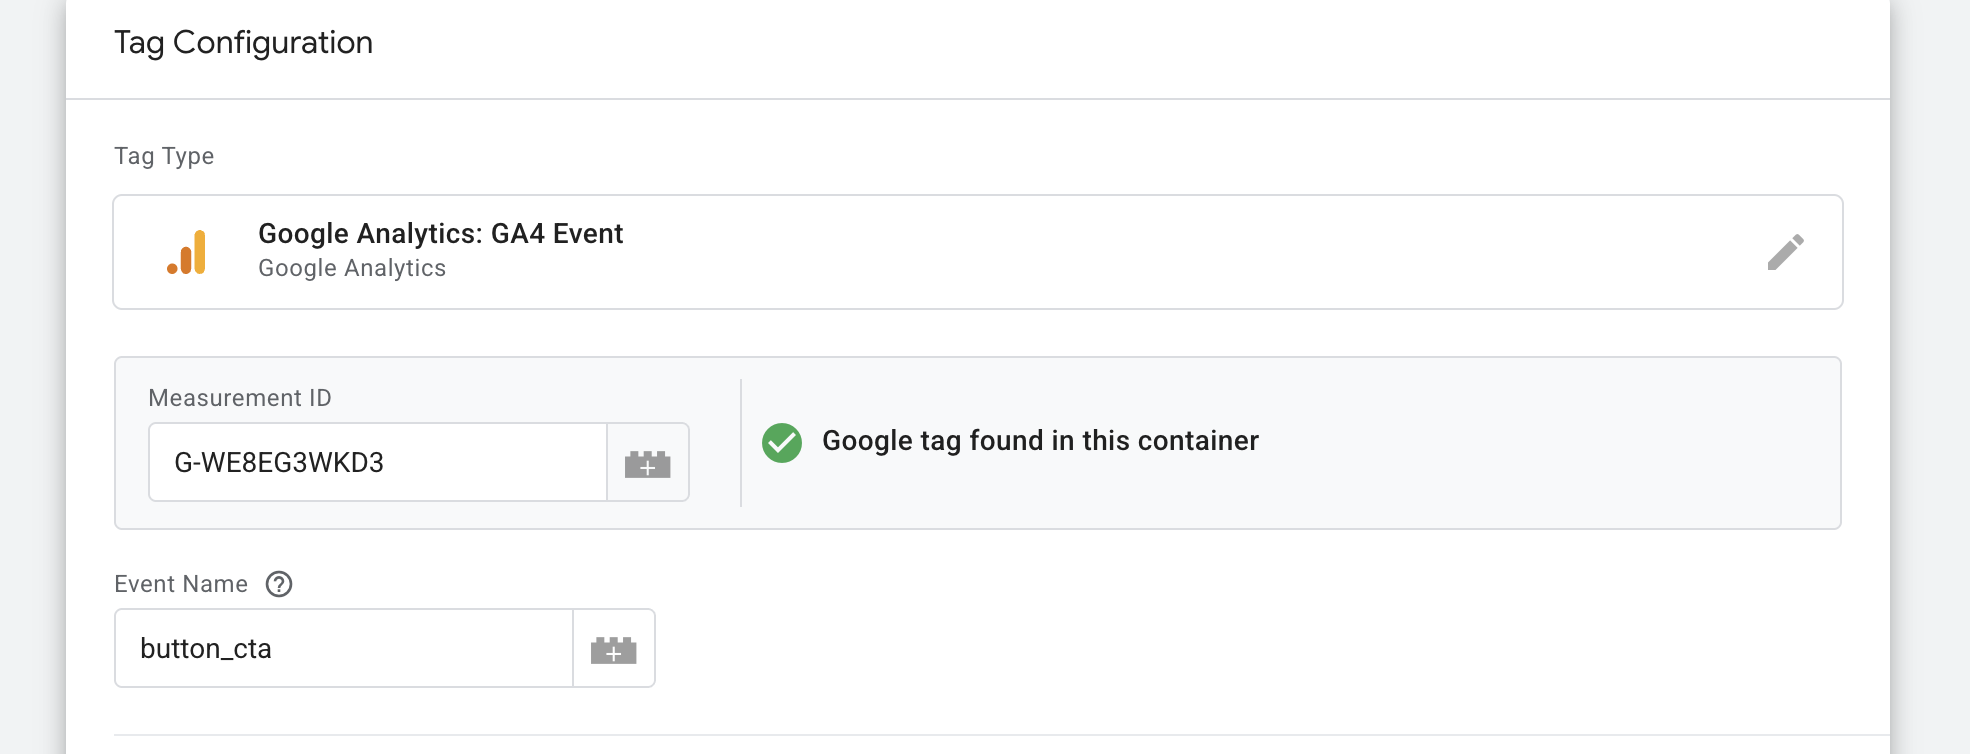Click the button_cta event name text

(x=206, y=649)
